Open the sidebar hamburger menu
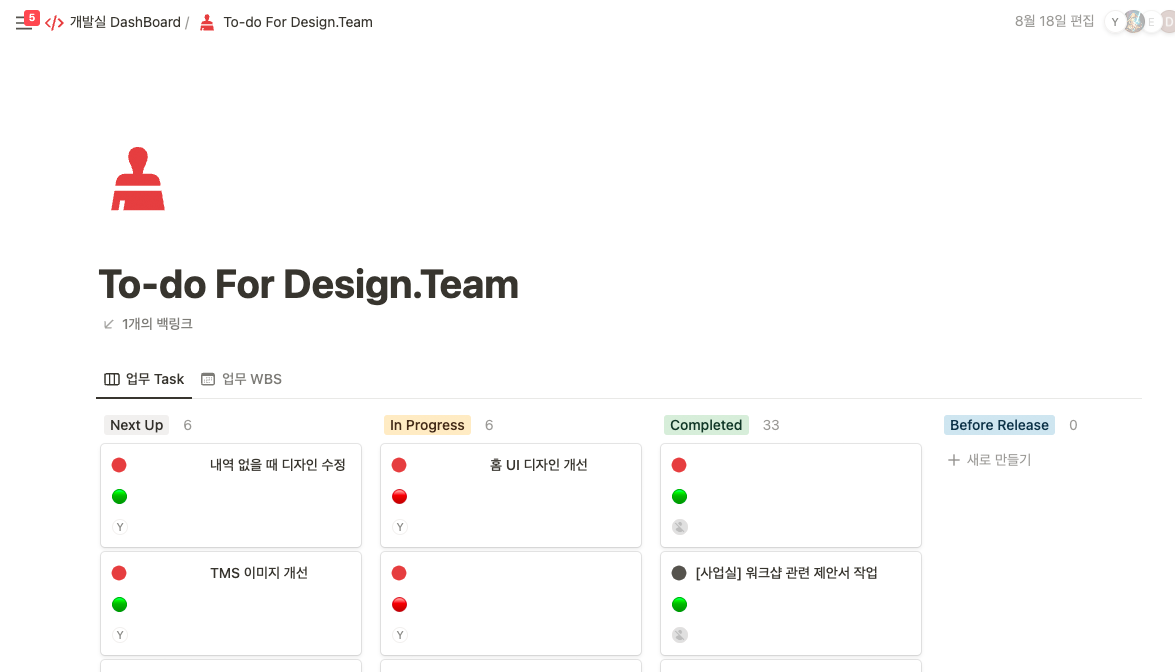 23,23
